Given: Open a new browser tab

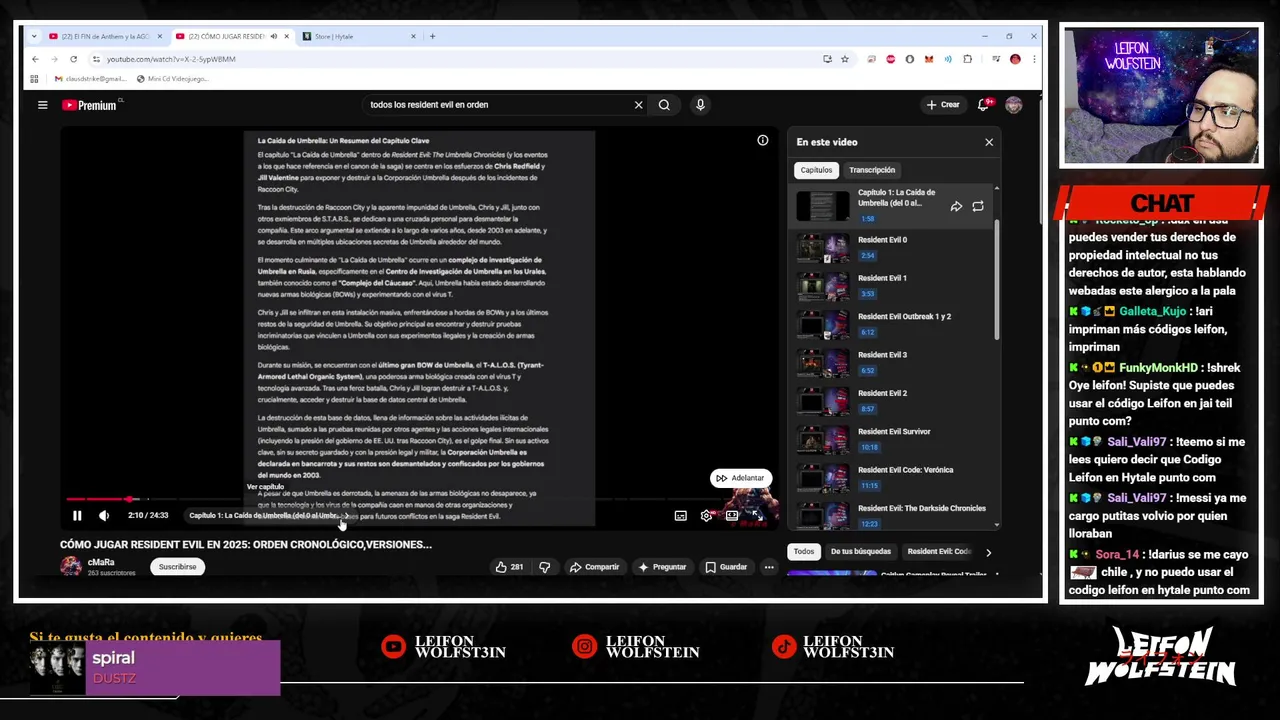Looking at the screenshot, I should [x=432, y=37].
